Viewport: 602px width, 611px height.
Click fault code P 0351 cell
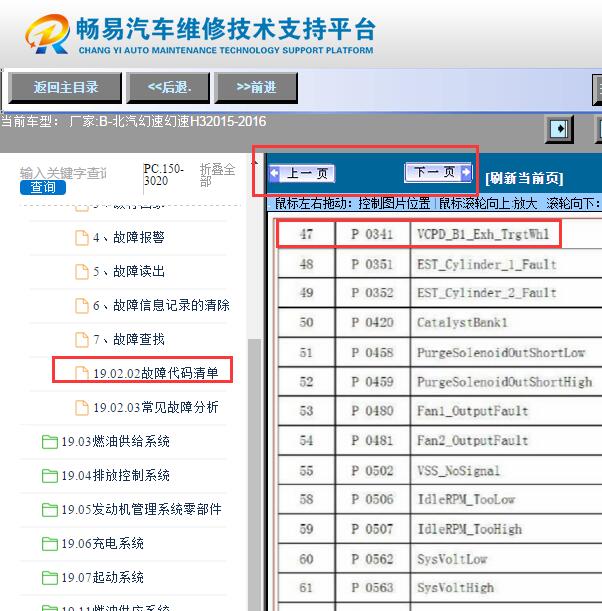[372, 264]
